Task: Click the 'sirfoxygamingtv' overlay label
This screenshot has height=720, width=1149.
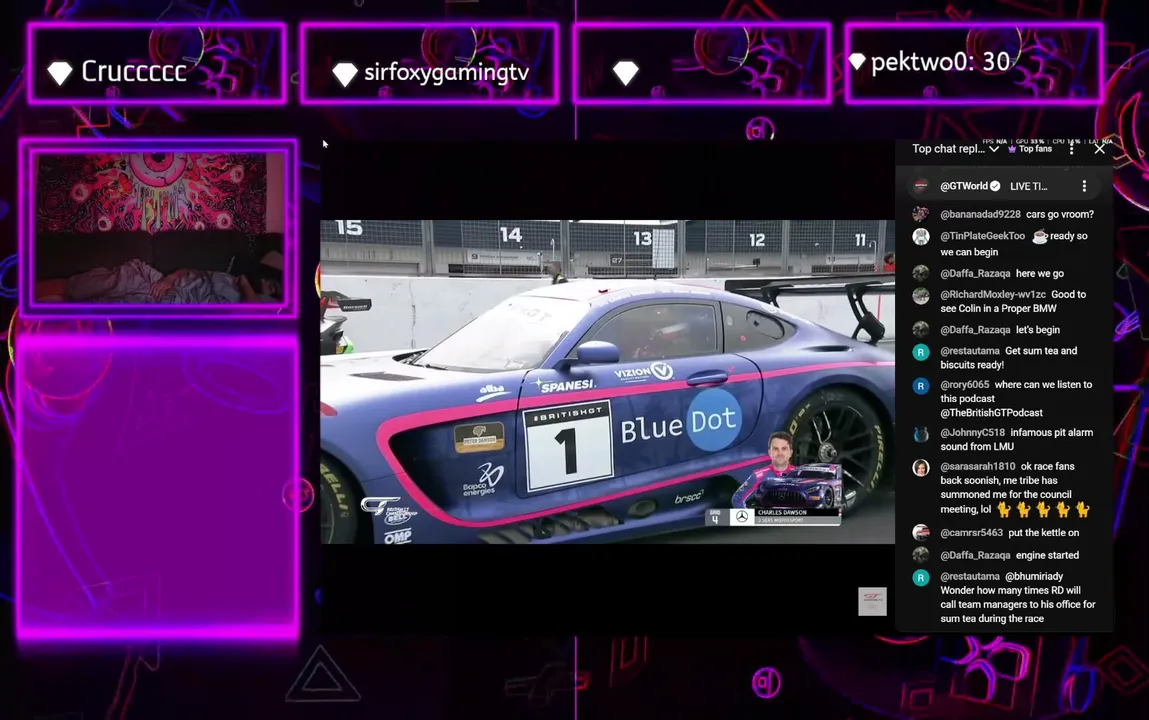Action: (446, 72)
